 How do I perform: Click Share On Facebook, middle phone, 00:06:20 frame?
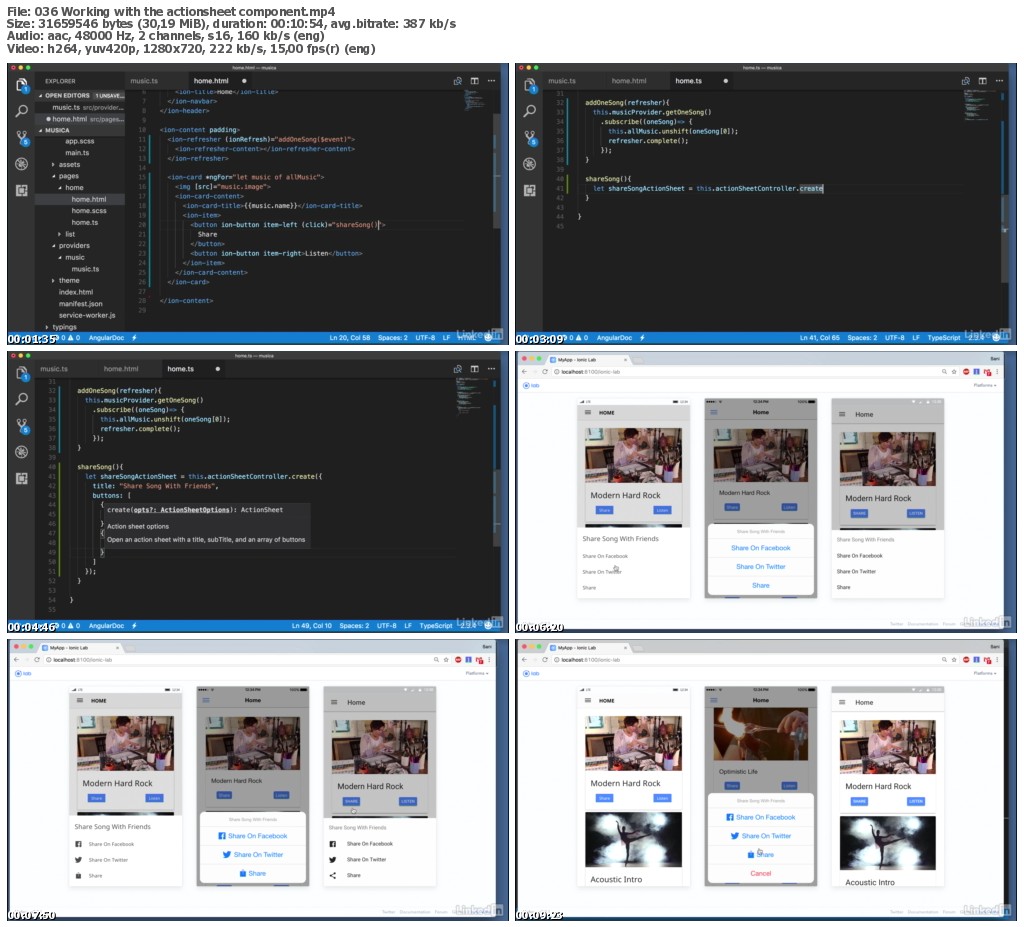point(761,548)
